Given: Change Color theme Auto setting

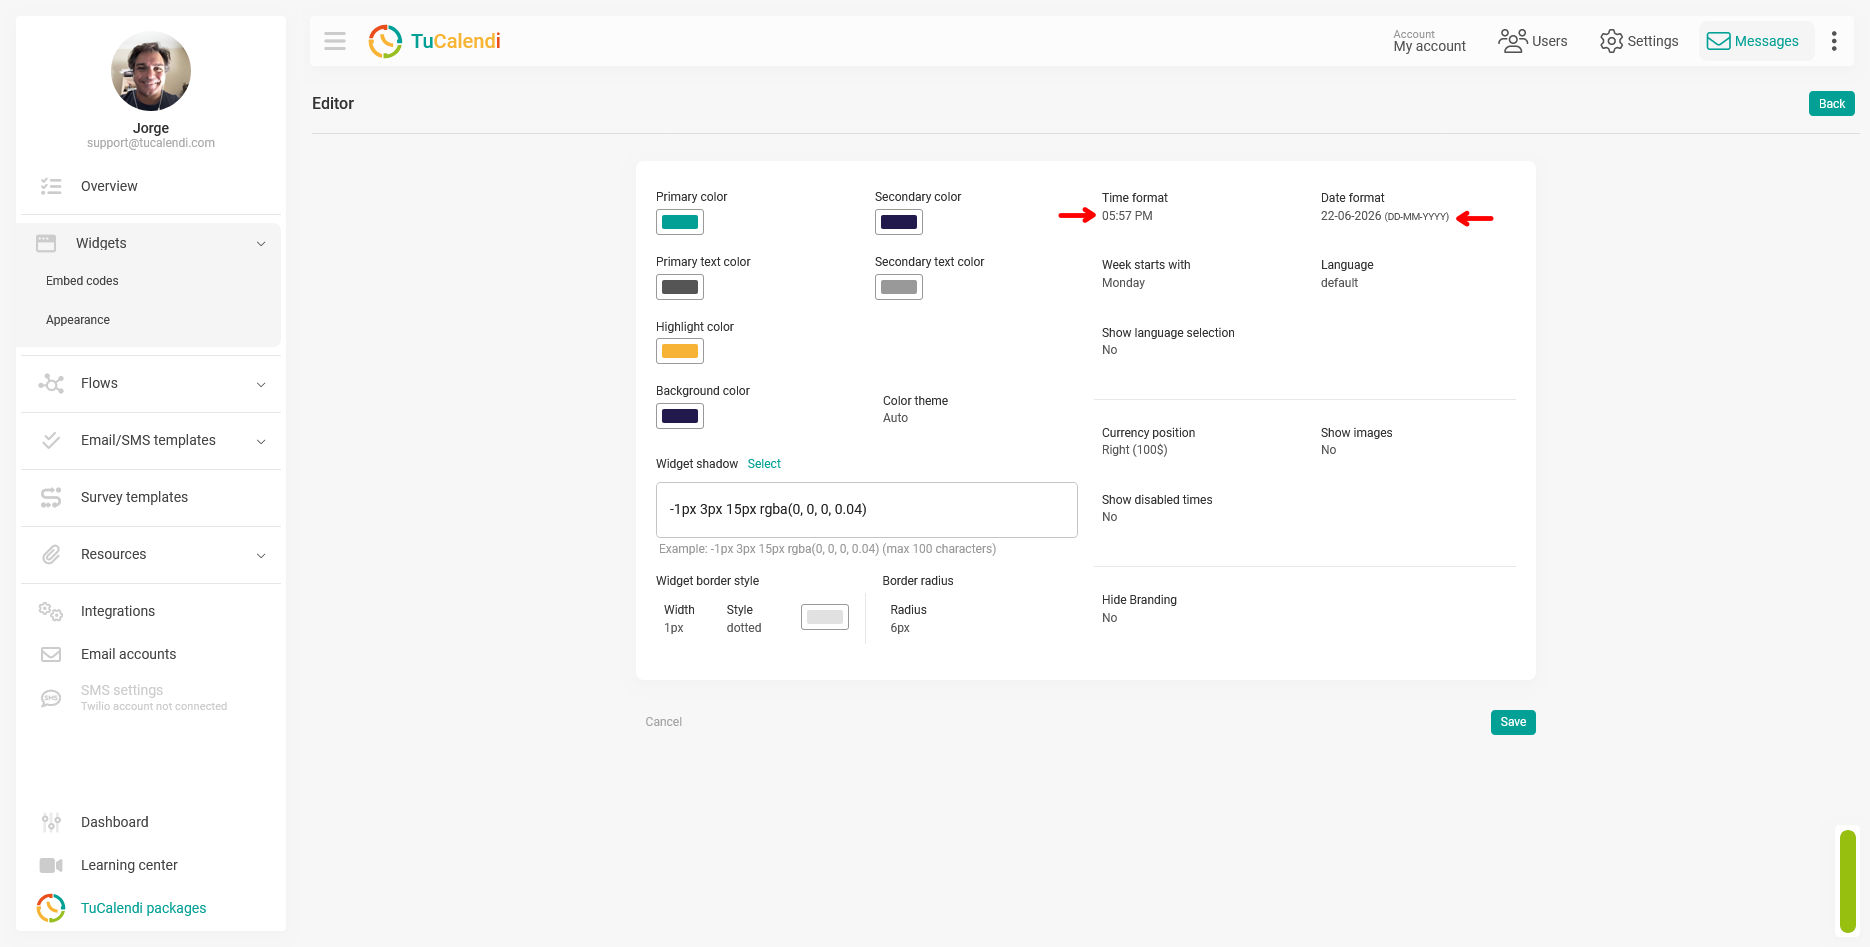Looking at the screenshot, I should coord(895,418).
